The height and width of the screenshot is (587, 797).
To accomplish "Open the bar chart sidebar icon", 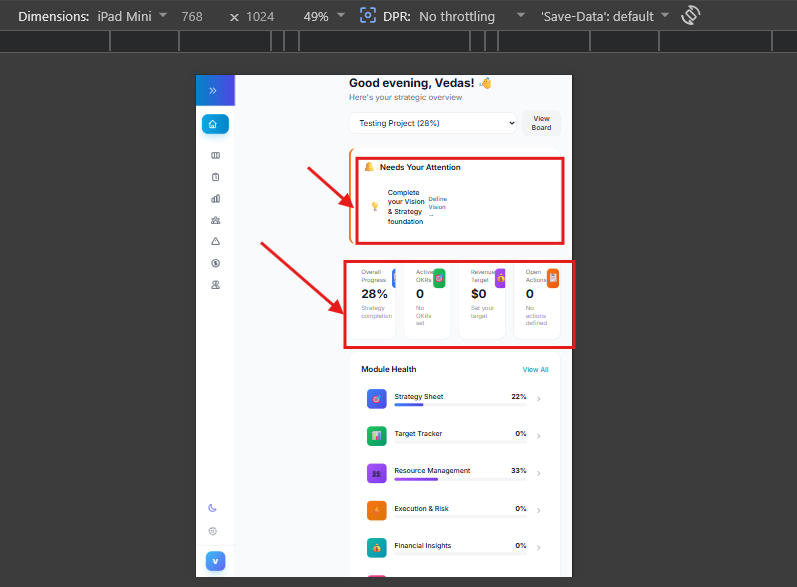I will 216,199.
